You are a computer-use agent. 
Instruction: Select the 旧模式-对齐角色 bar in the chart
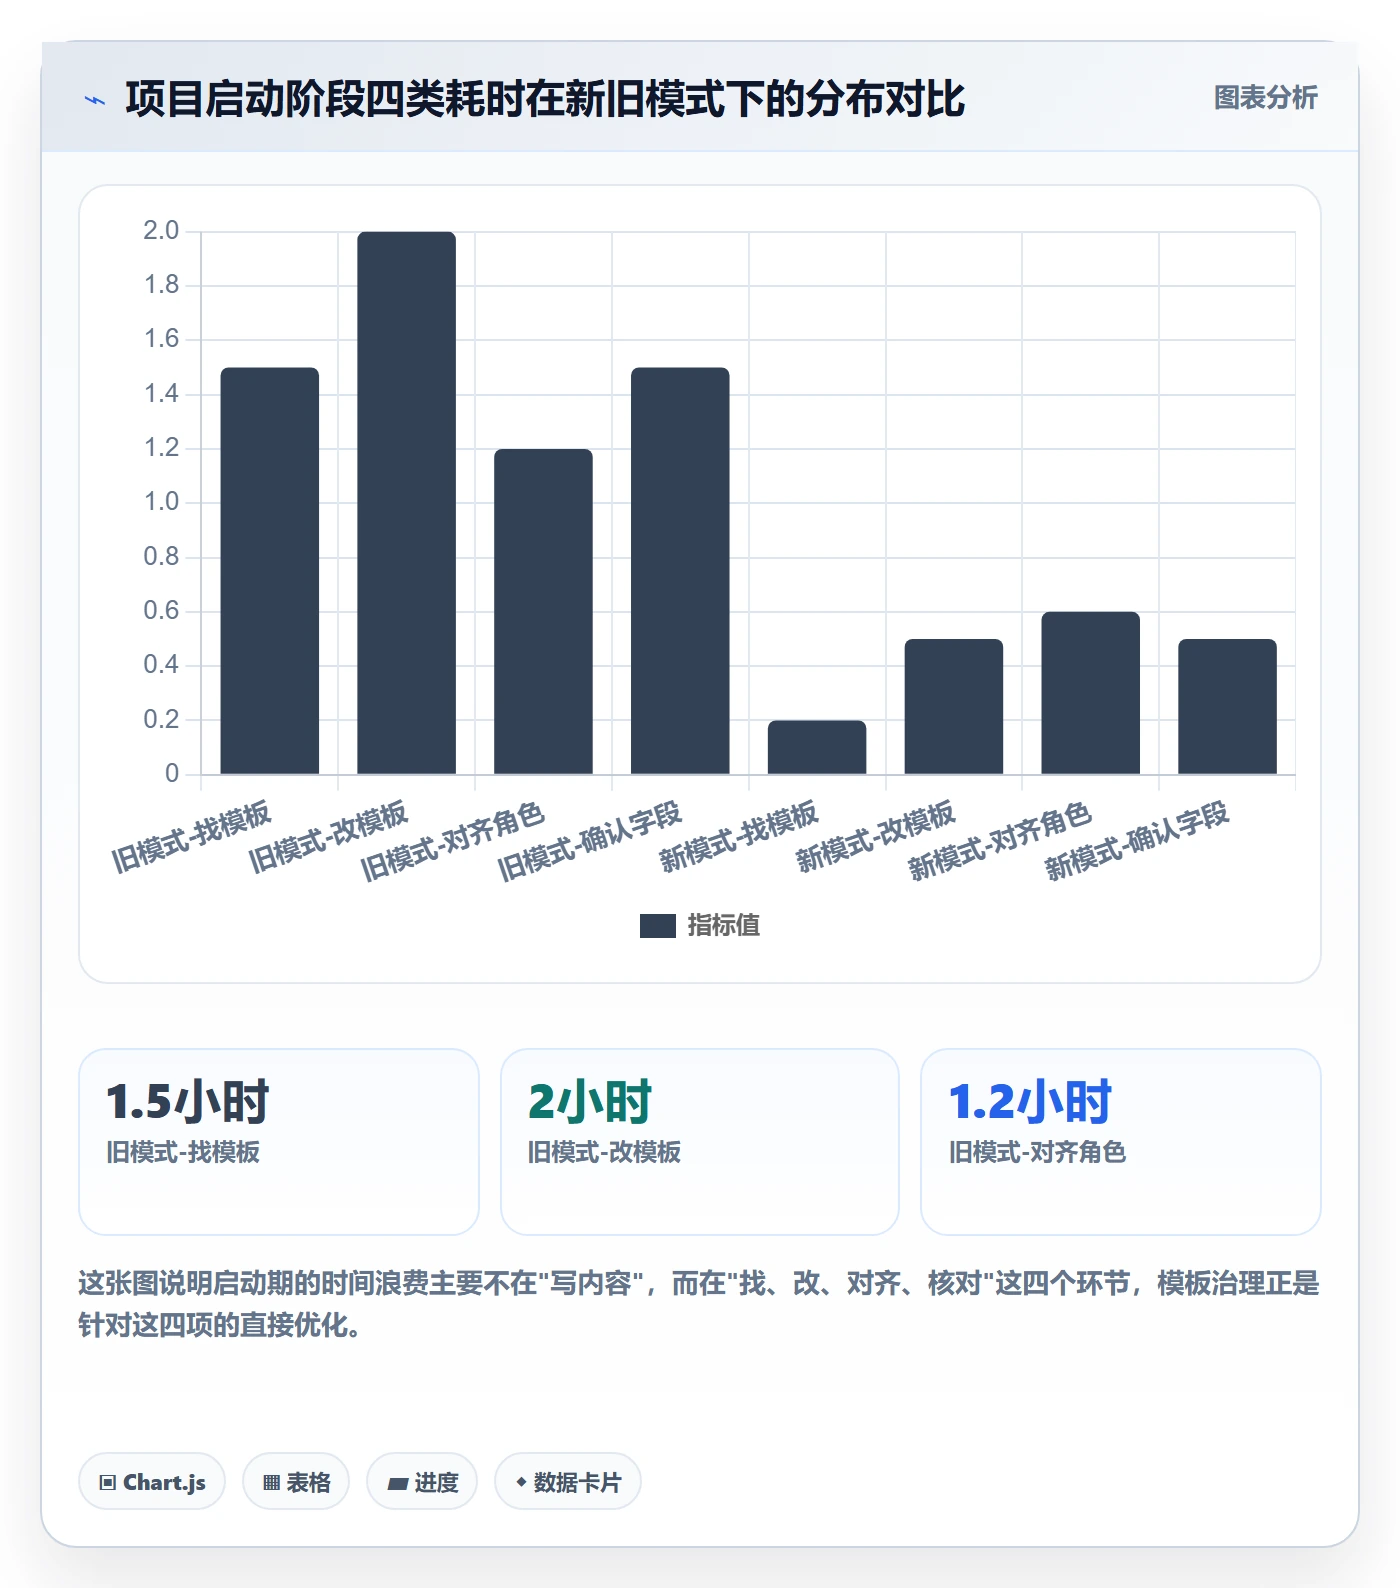[543, 612]
